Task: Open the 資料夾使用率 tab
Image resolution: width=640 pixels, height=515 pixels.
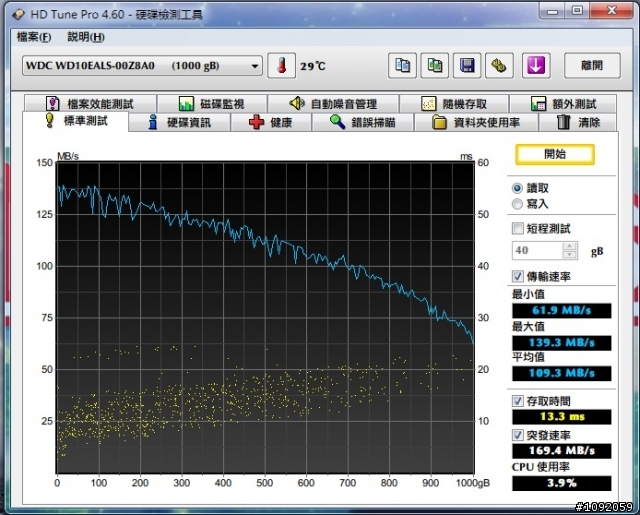Action: 476,122
